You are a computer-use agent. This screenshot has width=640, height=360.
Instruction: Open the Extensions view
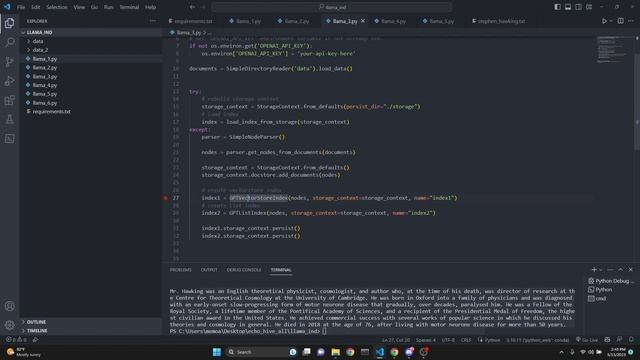pos(9,100)
